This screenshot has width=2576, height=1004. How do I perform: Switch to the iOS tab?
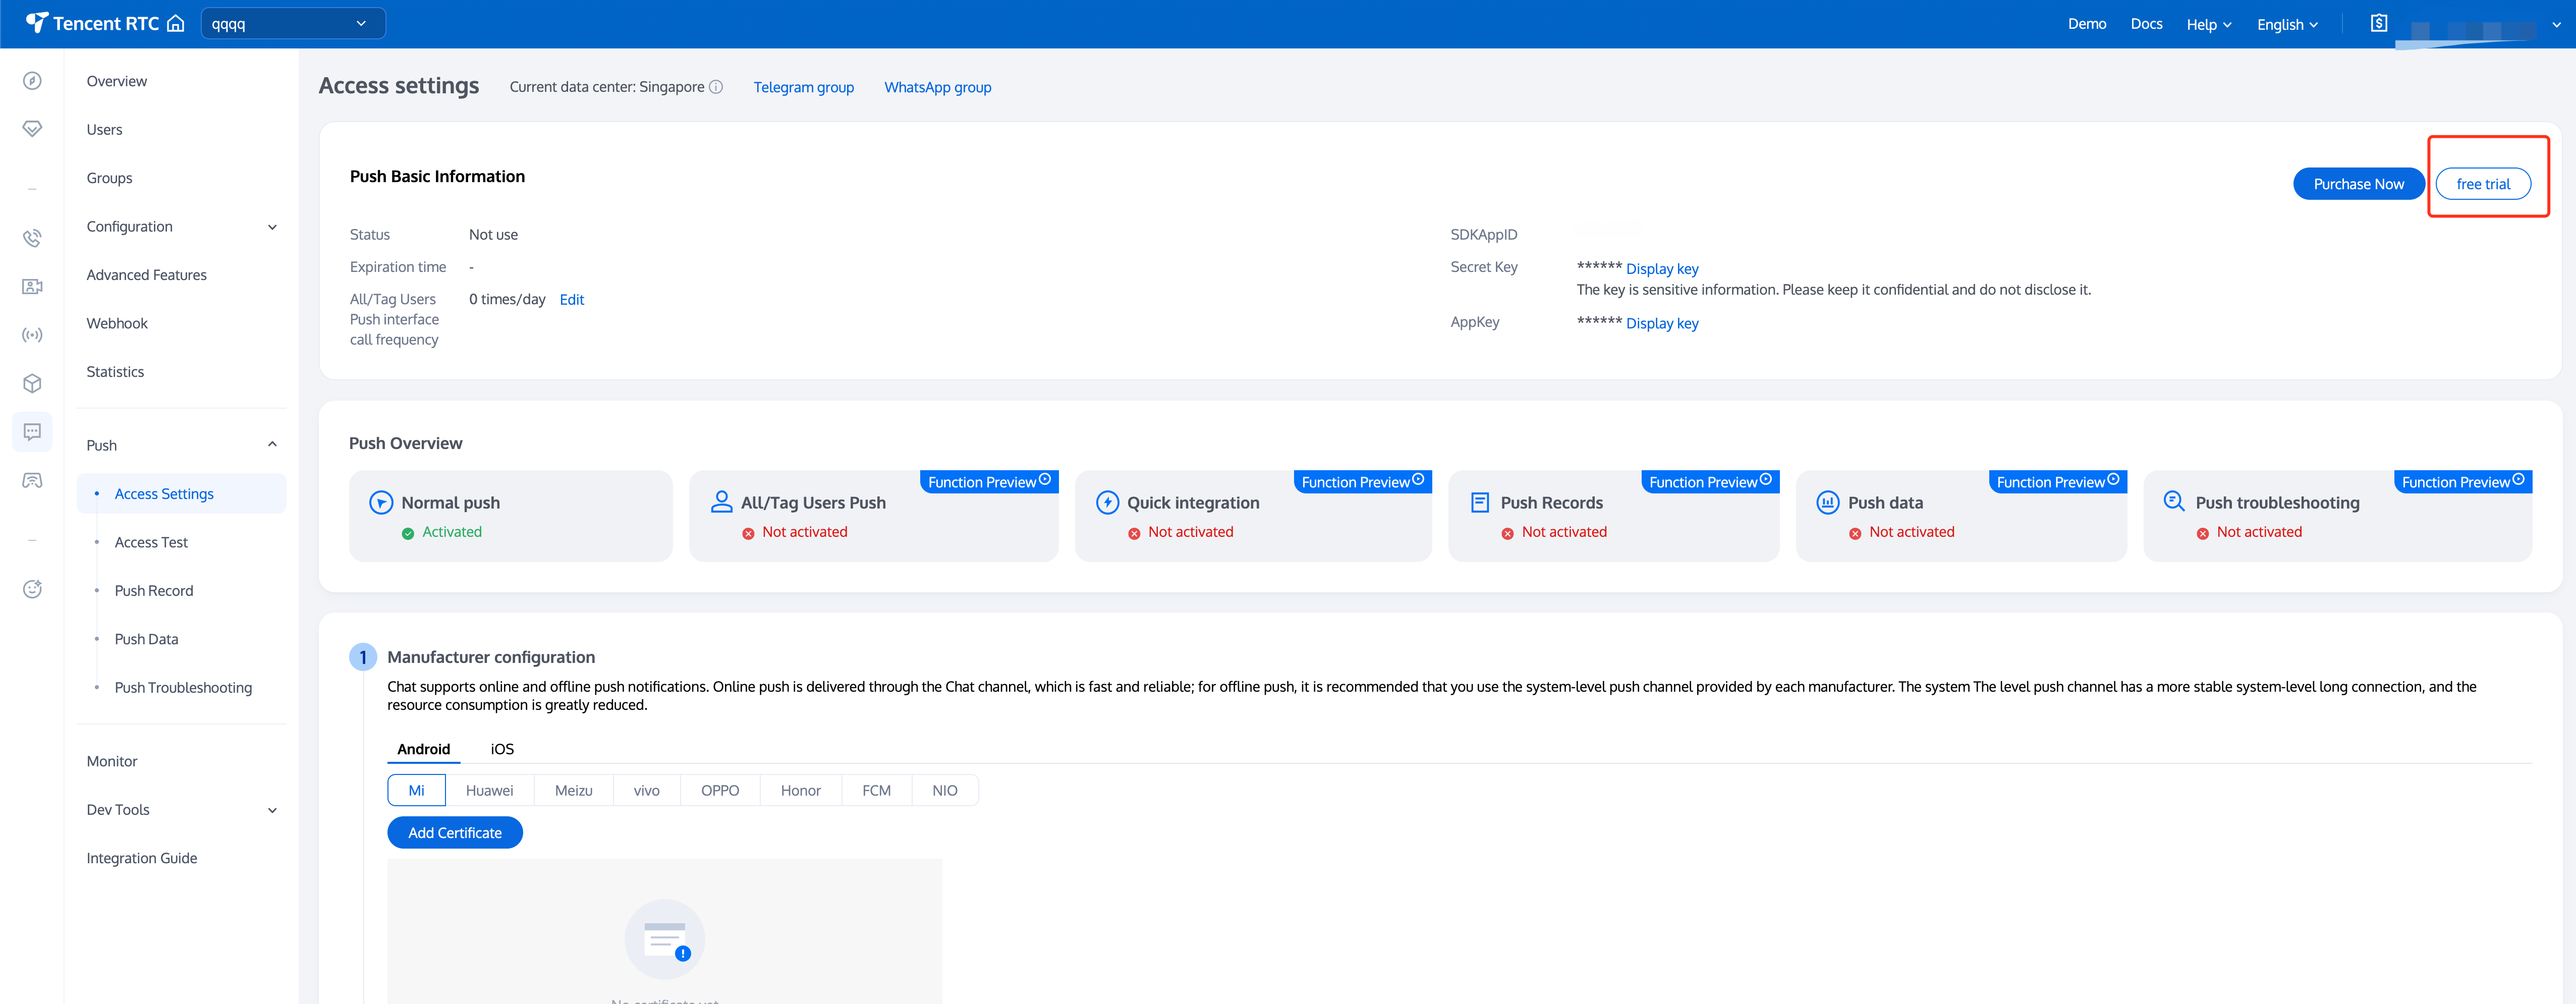502,749
